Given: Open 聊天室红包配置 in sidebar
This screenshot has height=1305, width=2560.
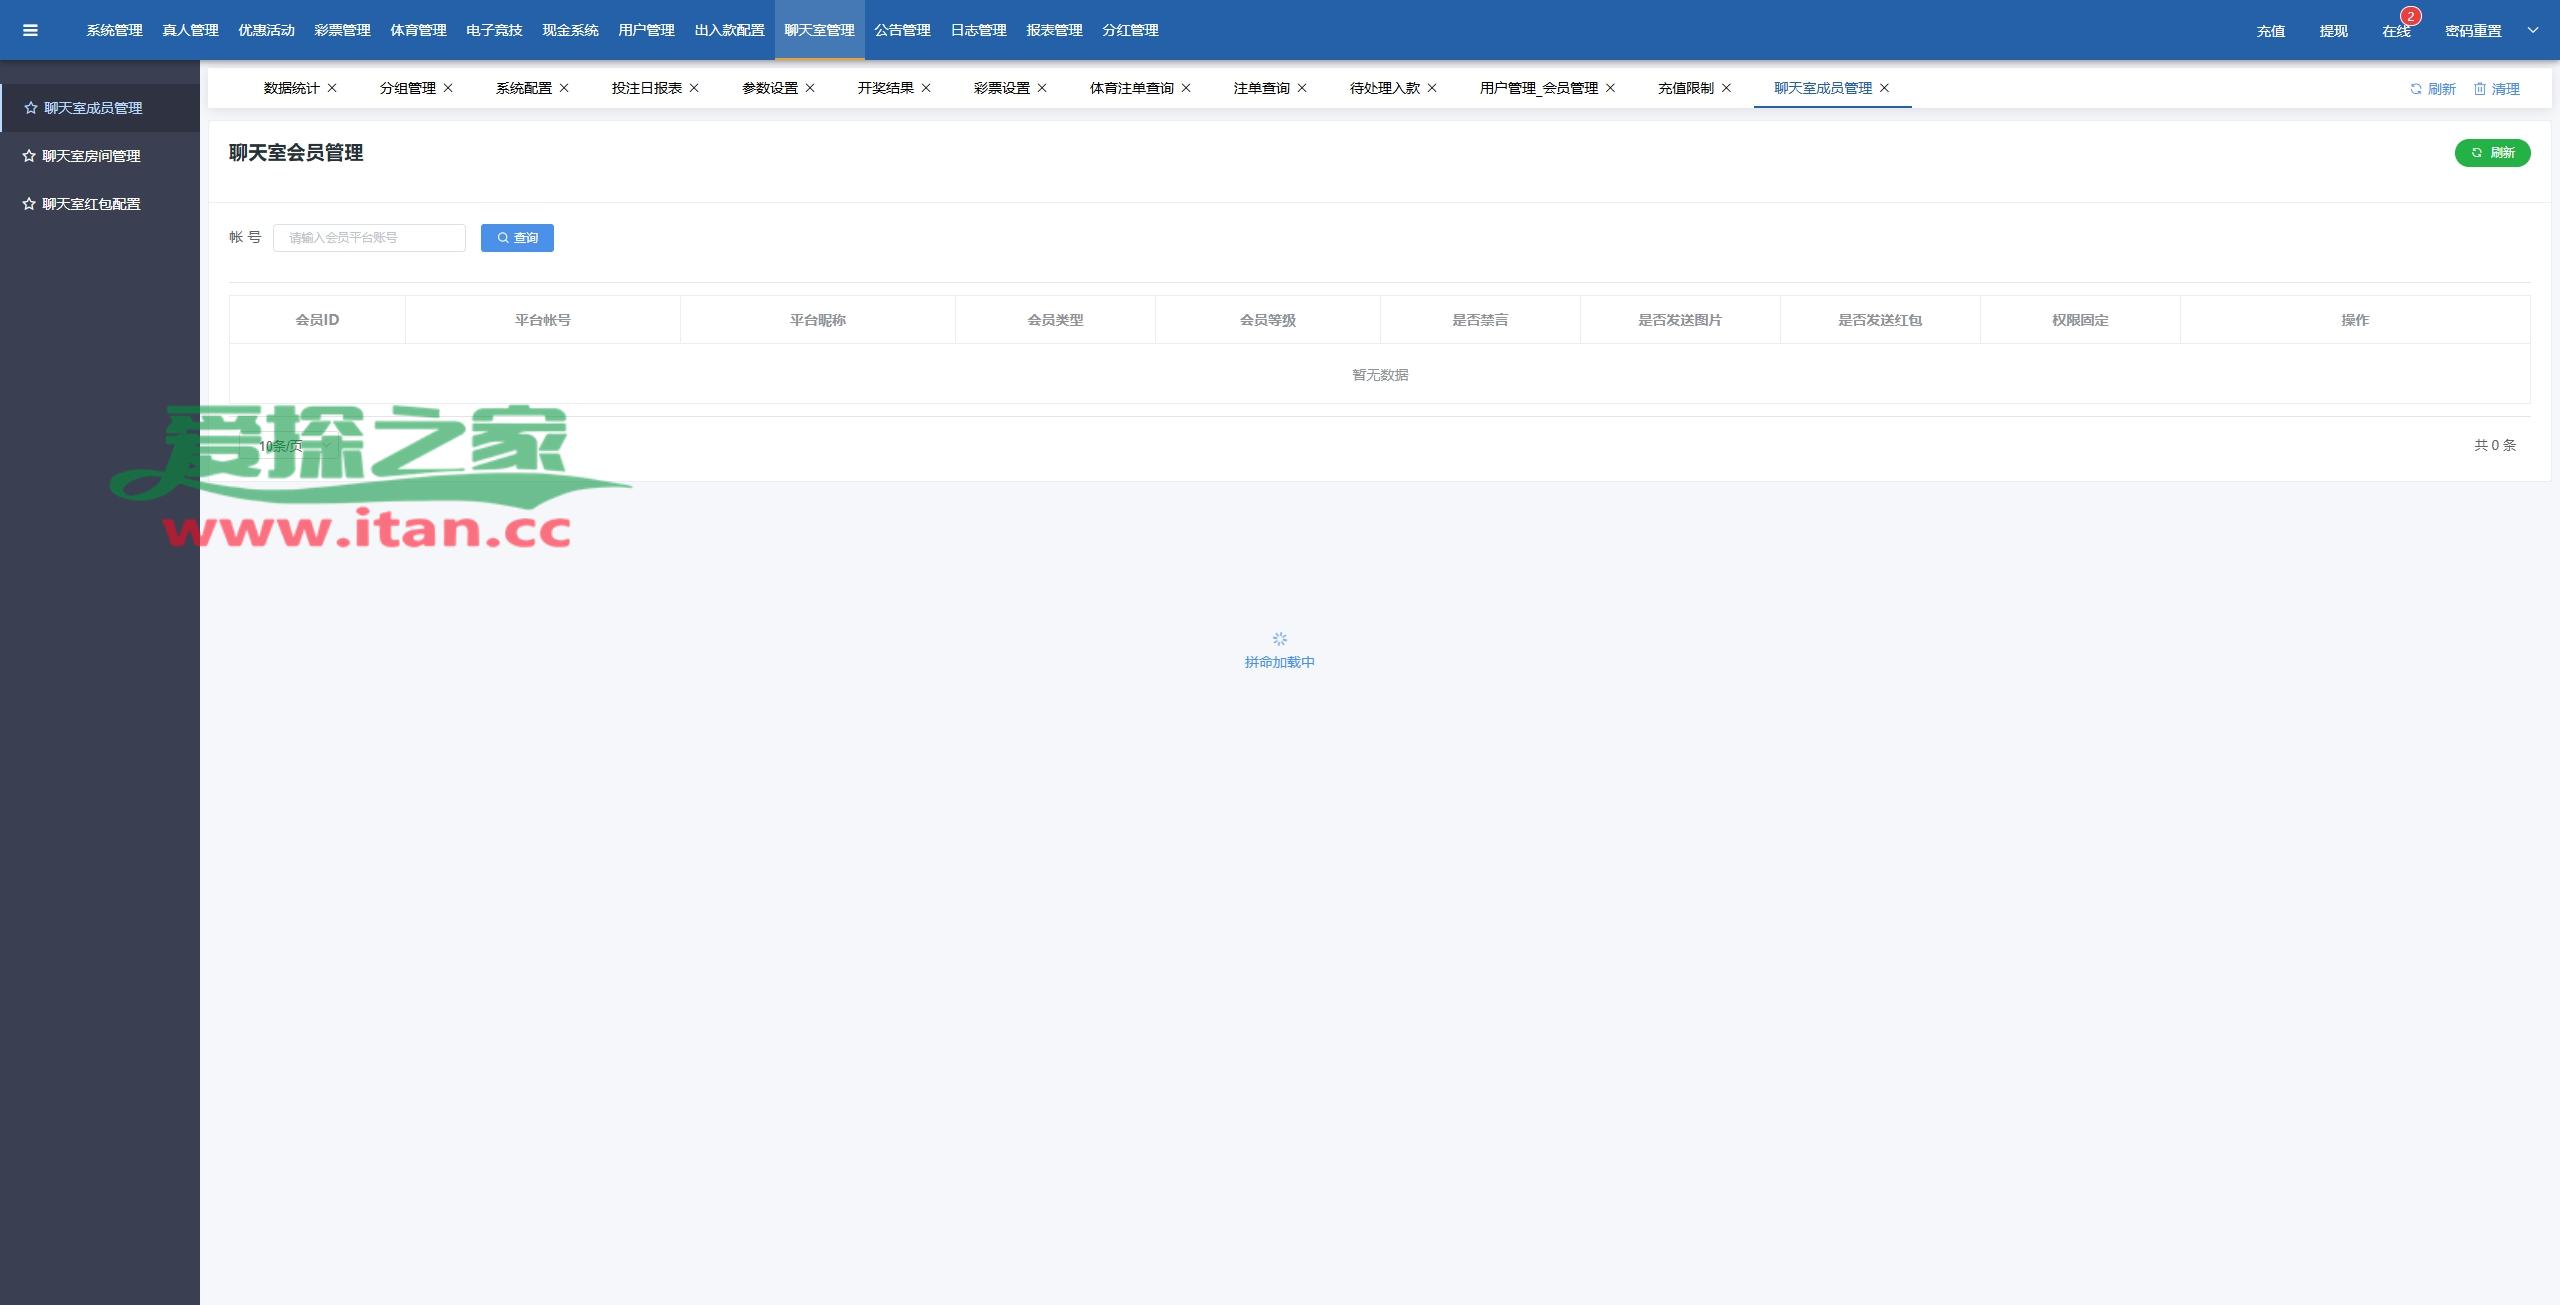Looking at the screenshot, I should (x=91, y=204).
